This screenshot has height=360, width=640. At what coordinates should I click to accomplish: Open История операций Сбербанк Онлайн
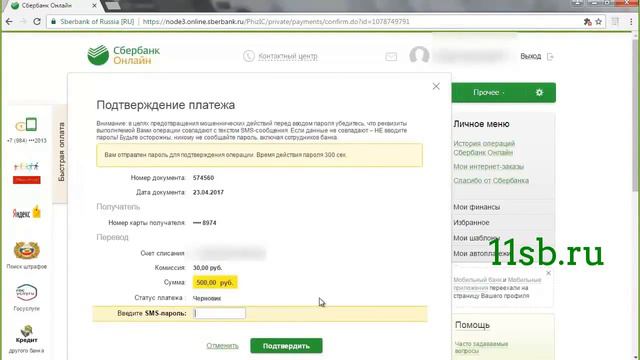[484, 148]
